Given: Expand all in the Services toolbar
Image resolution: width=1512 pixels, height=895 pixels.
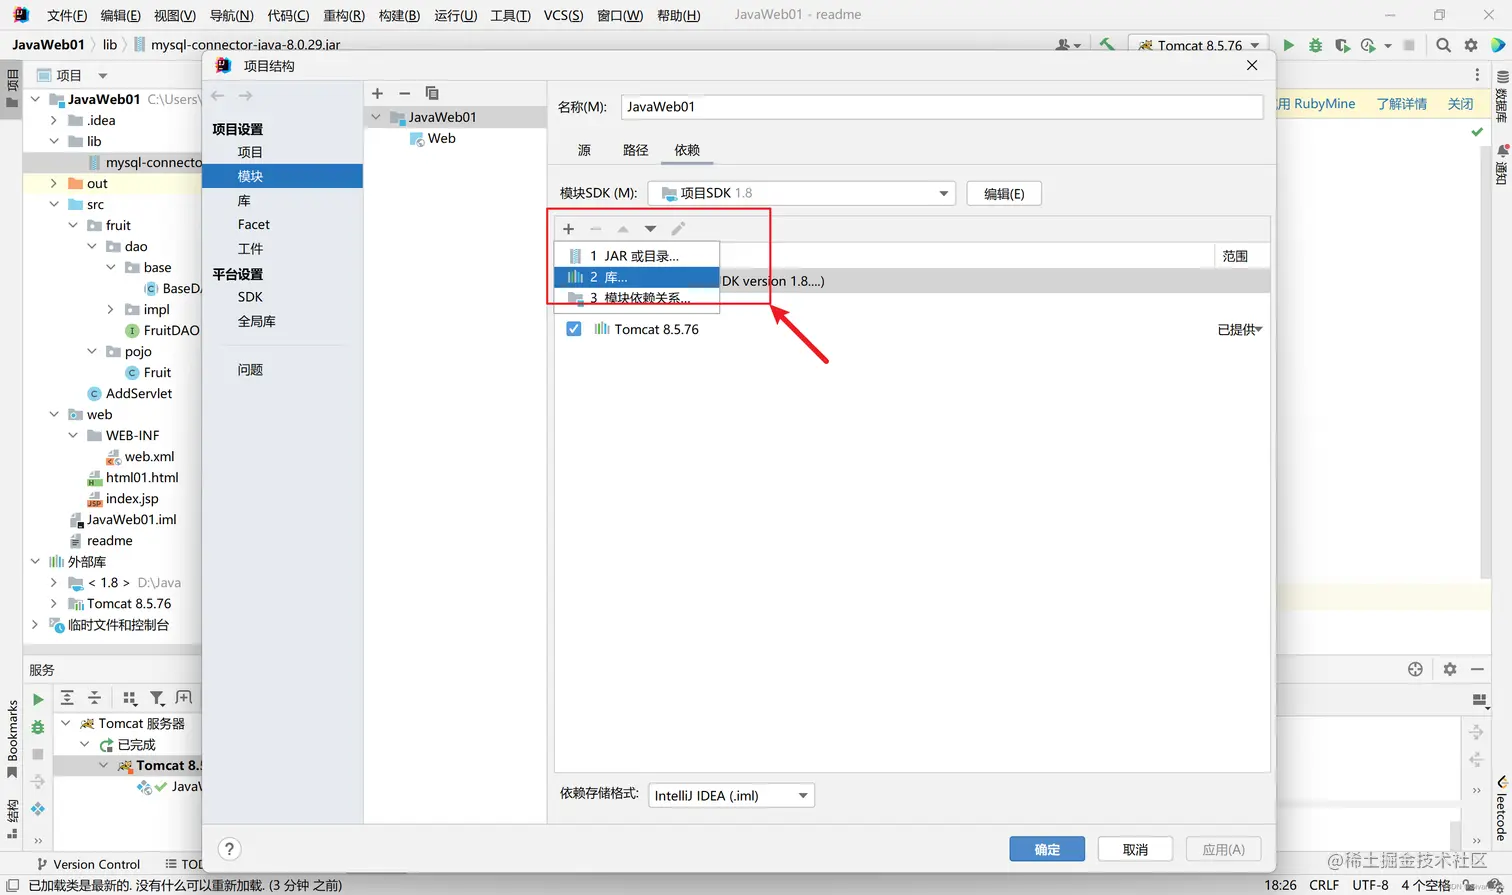Looking at the screenshot, I should pyautogui.click(x=67, y=698).
